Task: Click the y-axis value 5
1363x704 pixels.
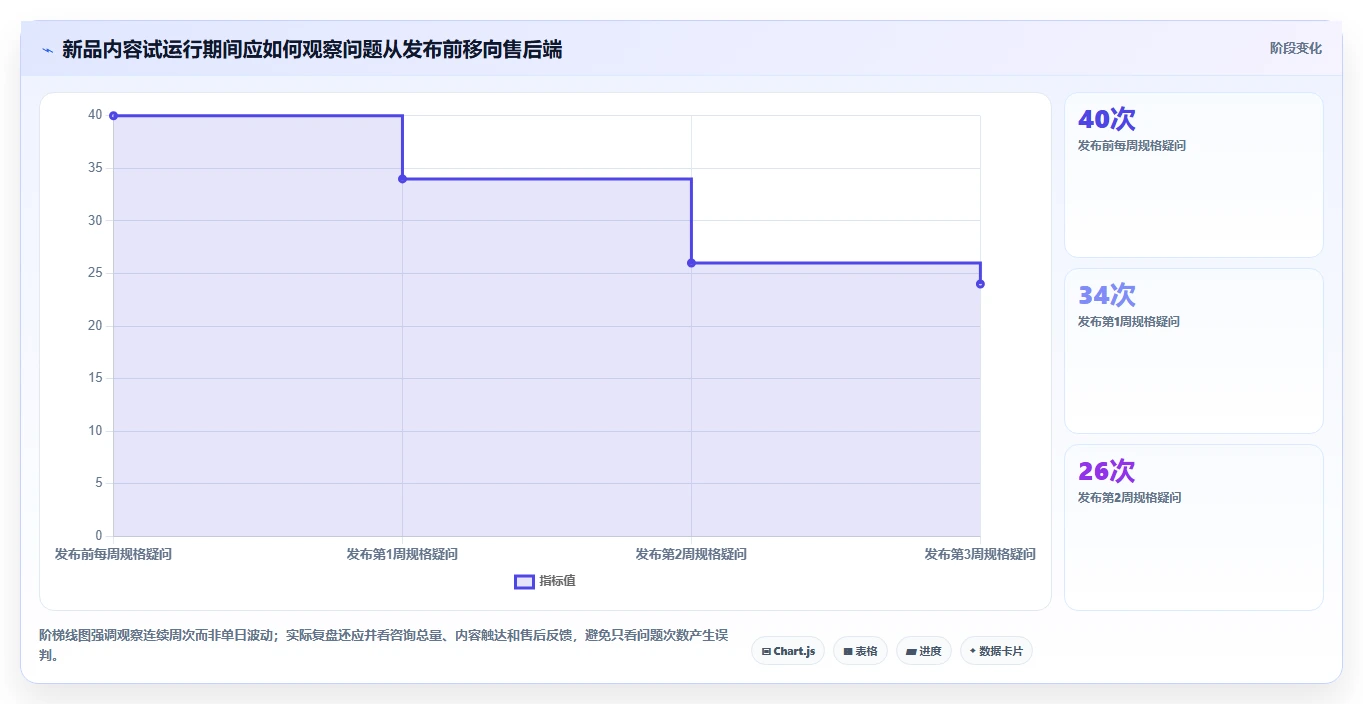Action: 99,483
